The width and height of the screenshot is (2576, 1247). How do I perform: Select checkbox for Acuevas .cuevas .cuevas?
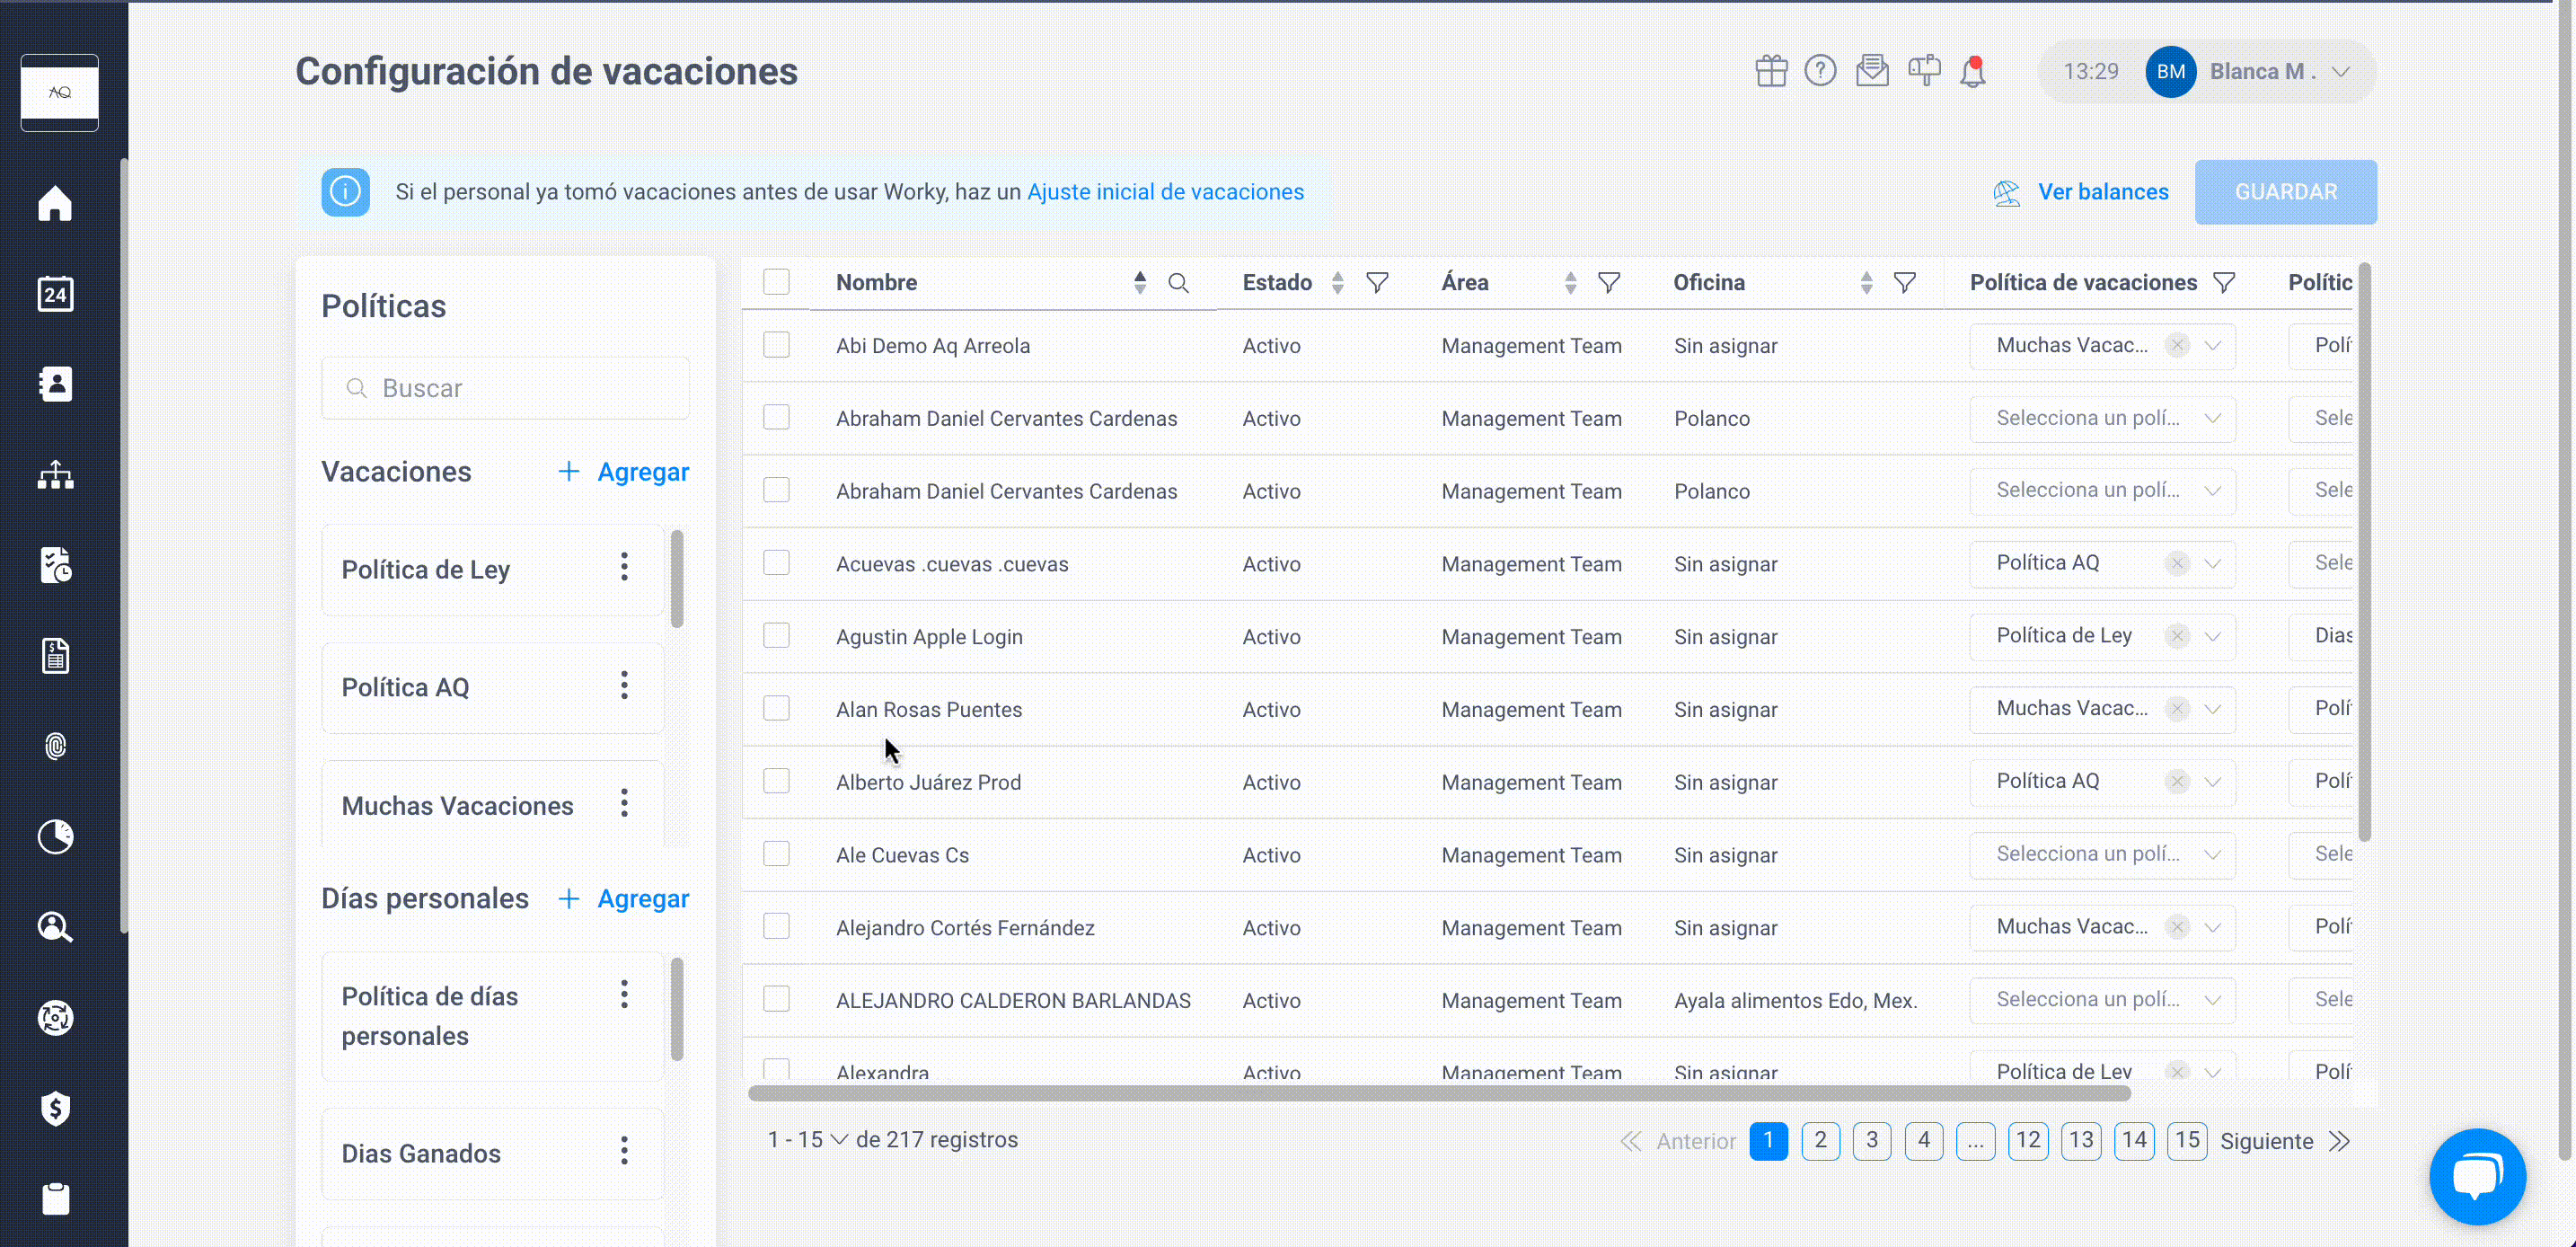click(x=776, y=563)
